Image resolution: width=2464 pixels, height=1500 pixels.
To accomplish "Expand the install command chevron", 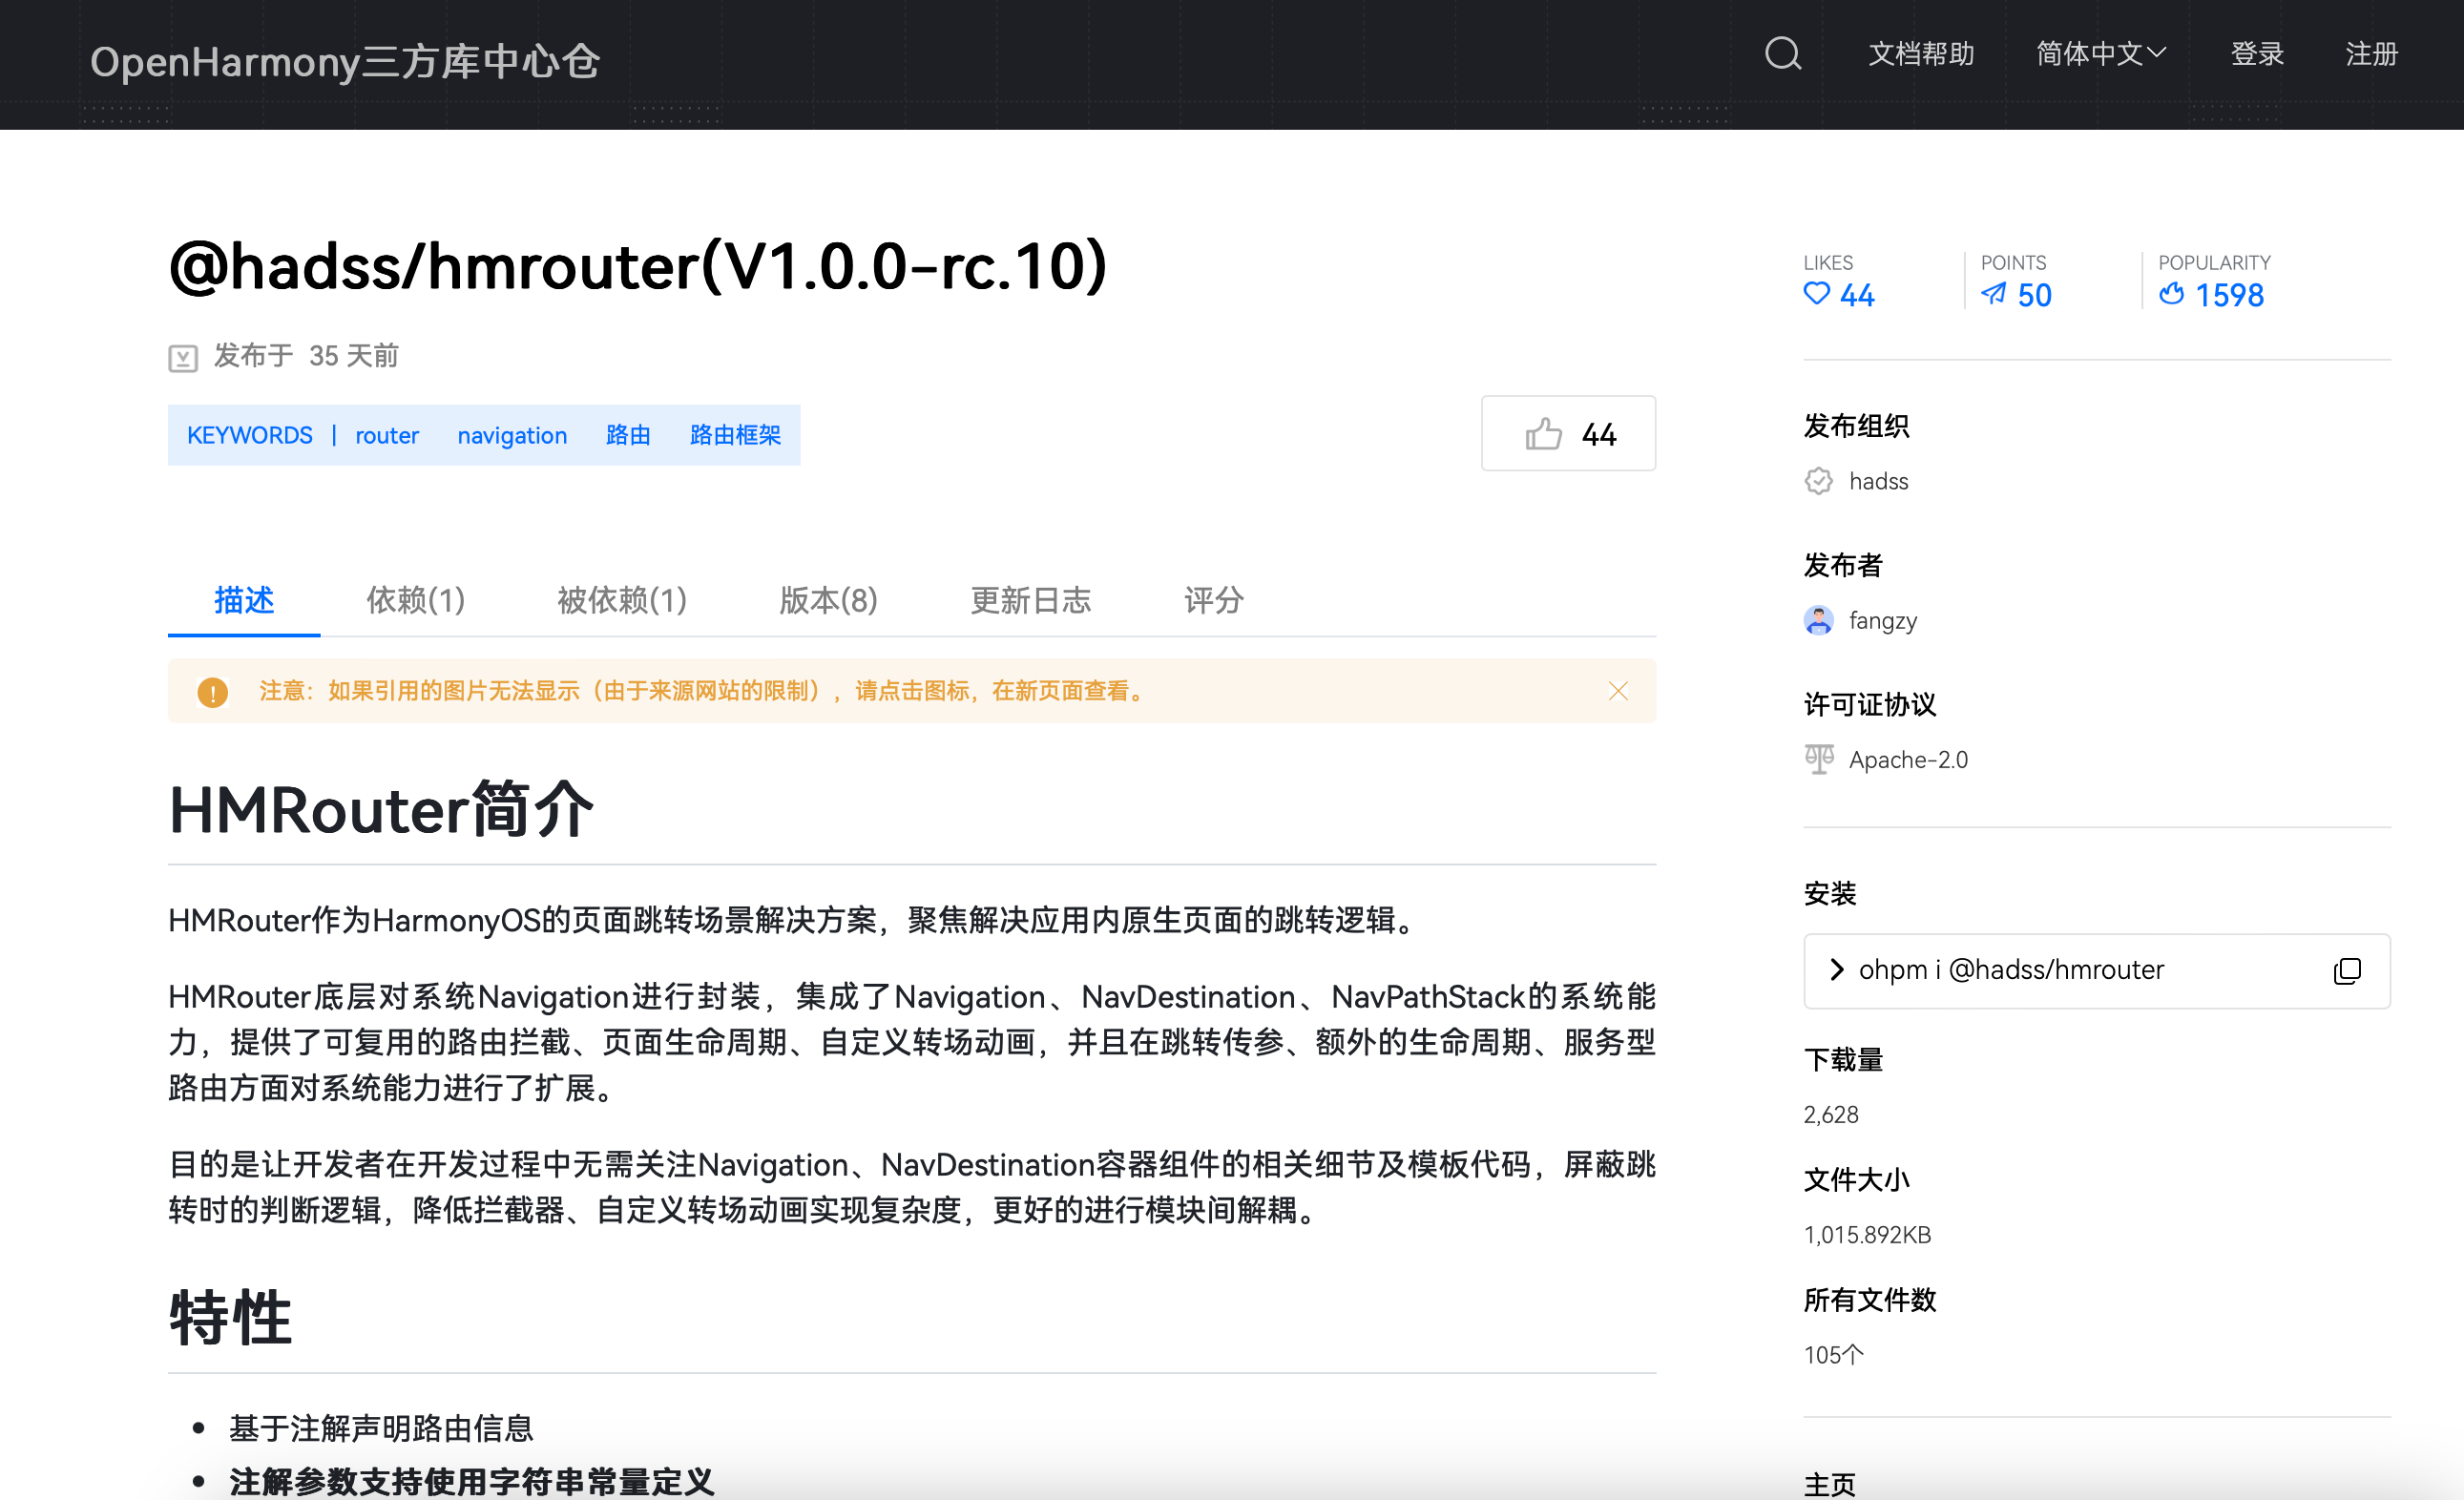I will (x=1836, y=969).
